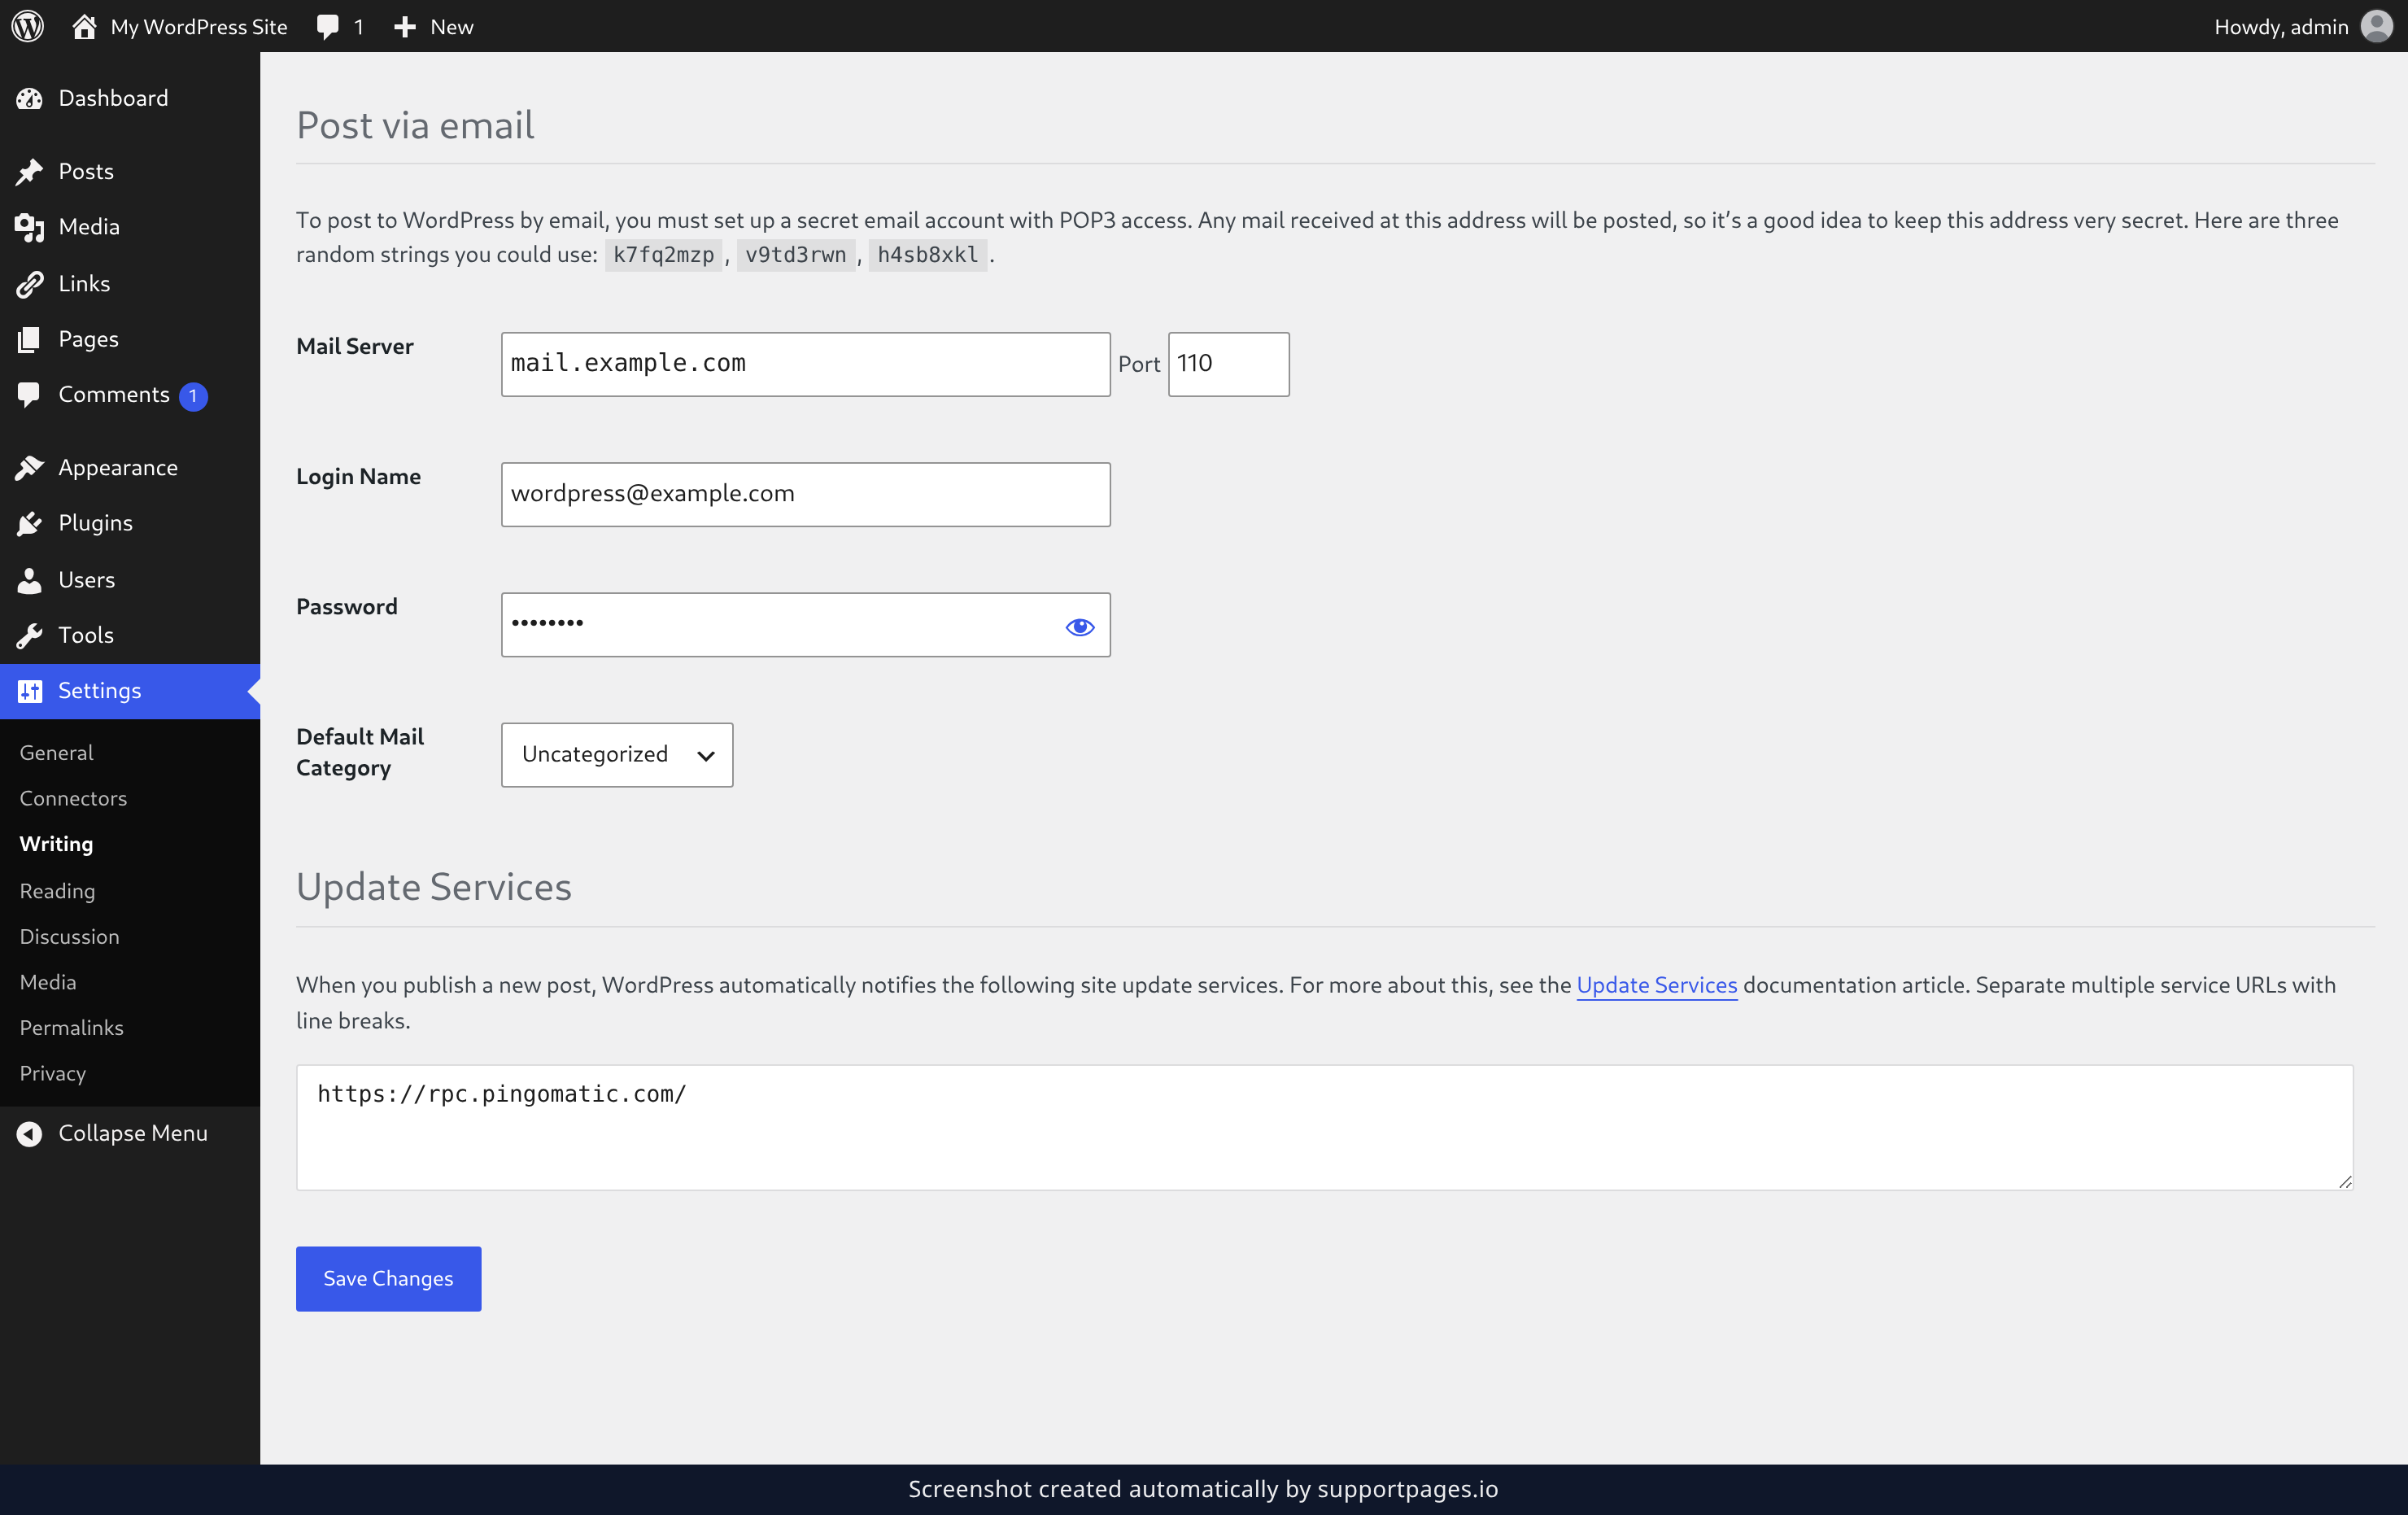2408x1515 pixels.
Task: Click the Save Changes button
Action: [x=388, y=1278]
